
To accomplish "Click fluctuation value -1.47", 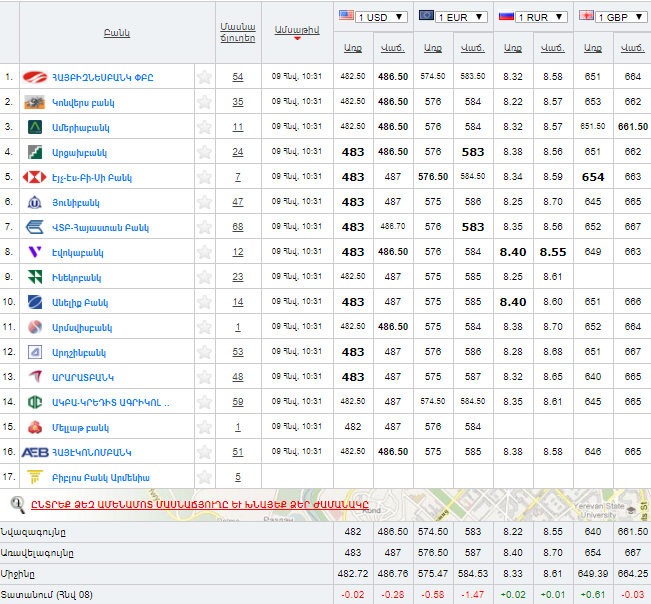I will 473,595.
